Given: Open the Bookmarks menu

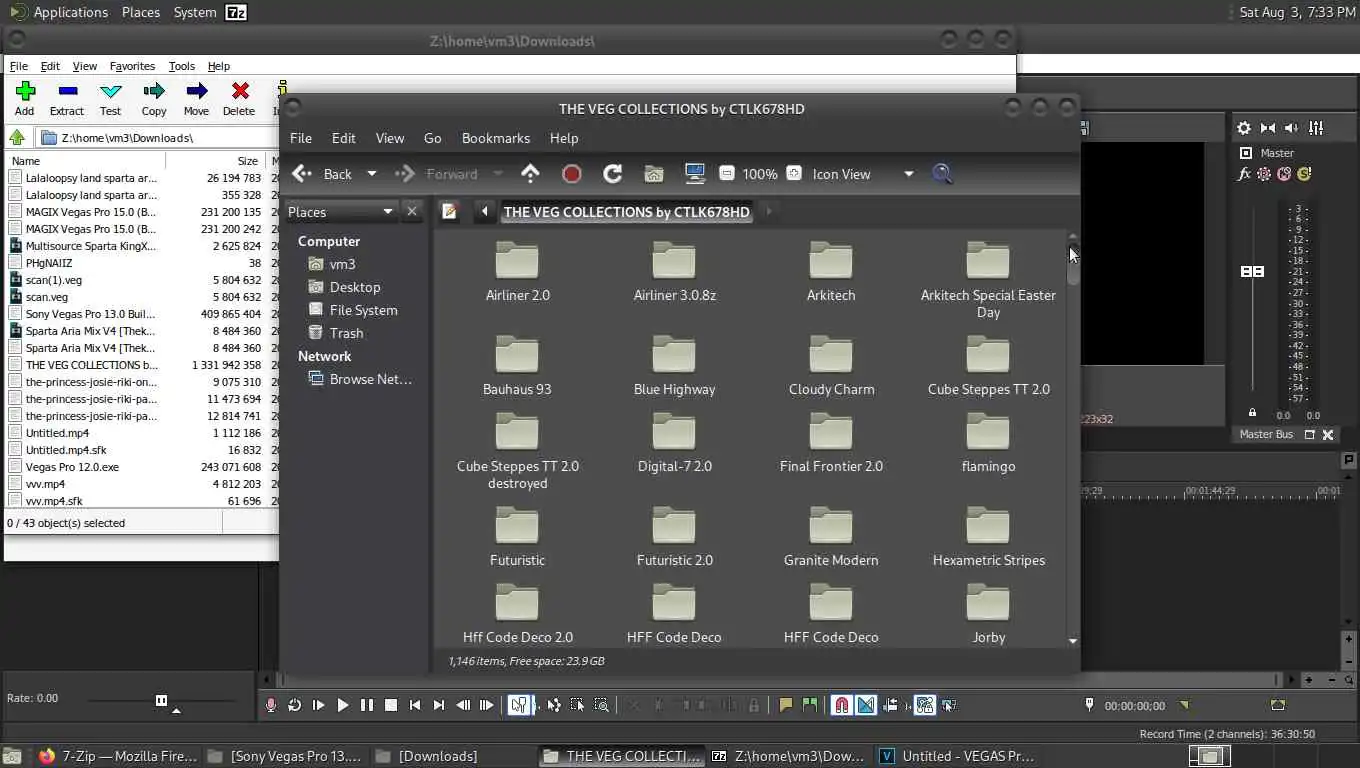Looking at the screenshot, I should tap(496, 138).
